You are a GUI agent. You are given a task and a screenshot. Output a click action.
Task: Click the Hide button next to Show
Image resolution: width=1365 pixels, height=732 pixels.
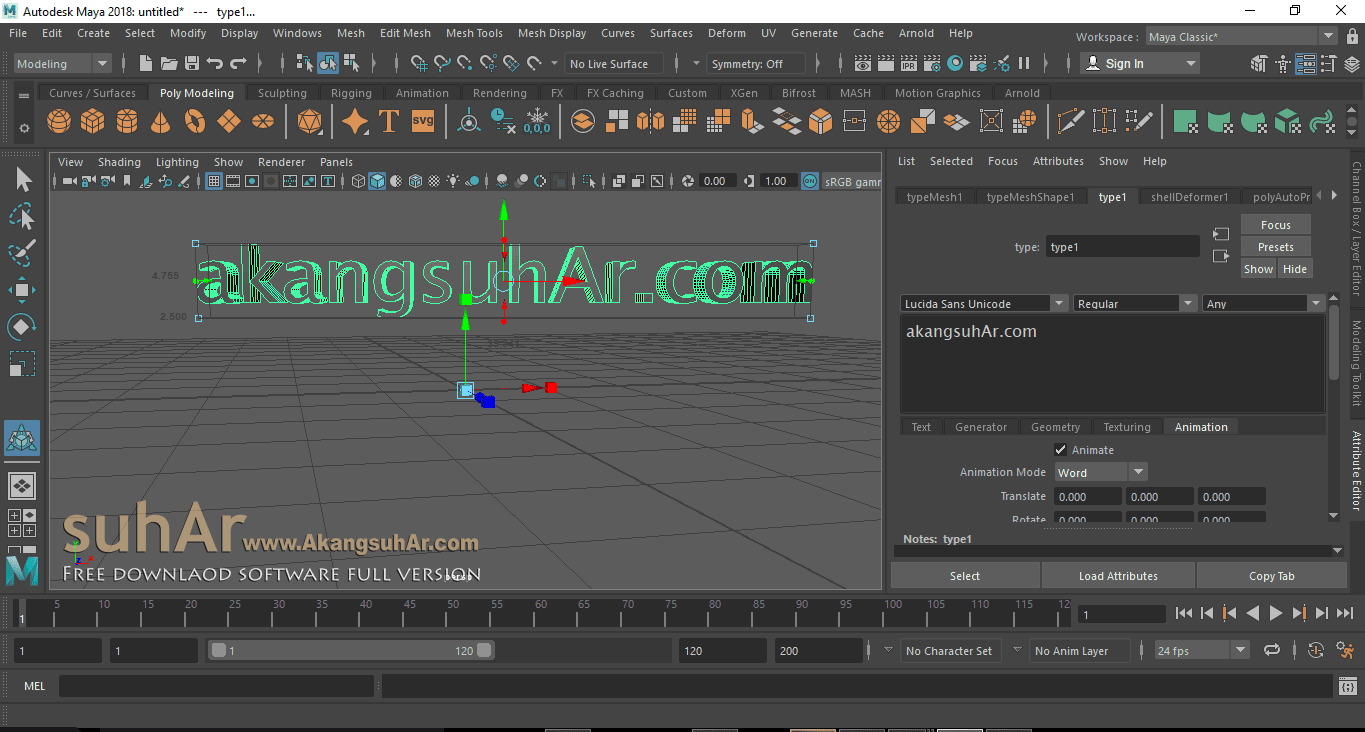[1294, 269]
